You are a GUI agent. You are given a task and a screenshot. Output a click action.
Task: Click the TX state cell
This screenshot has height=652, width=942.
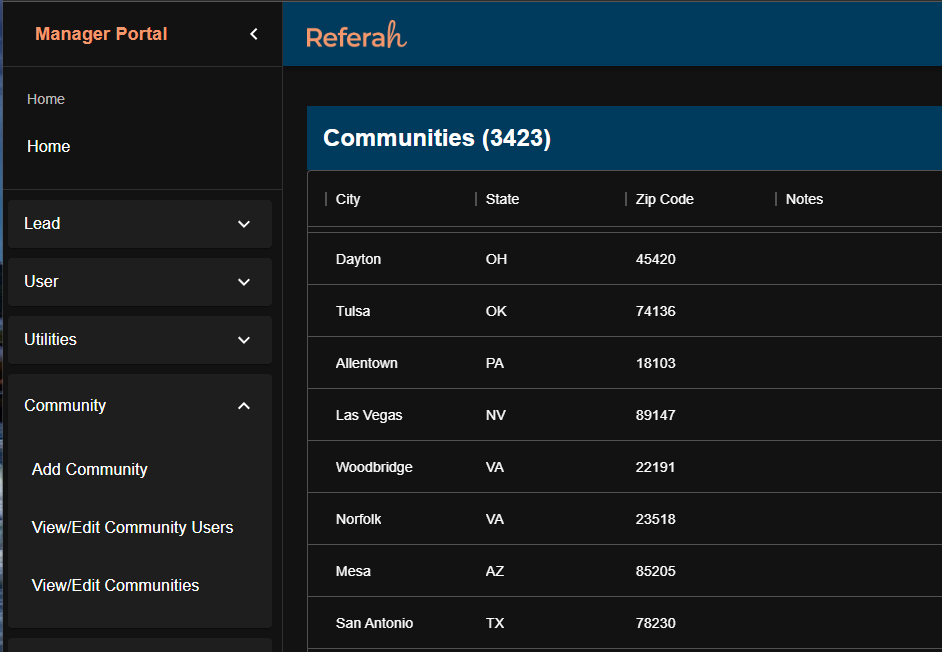[x=494, y=623]
